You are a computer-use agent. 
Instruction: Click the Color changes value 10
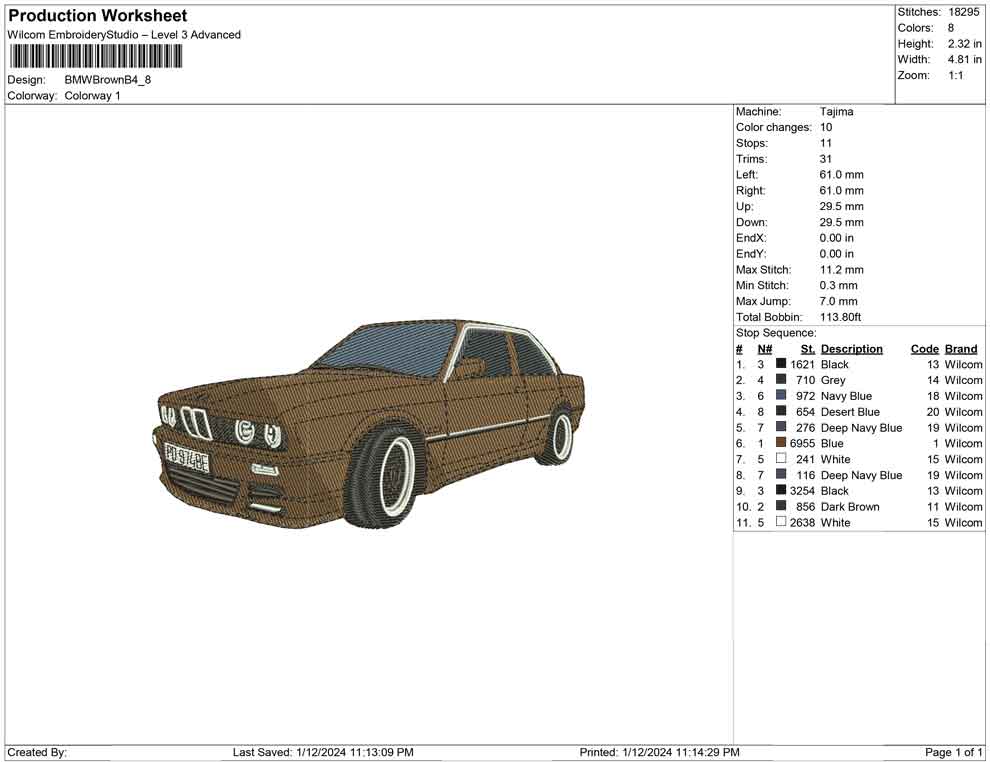[x=826, y=128]
